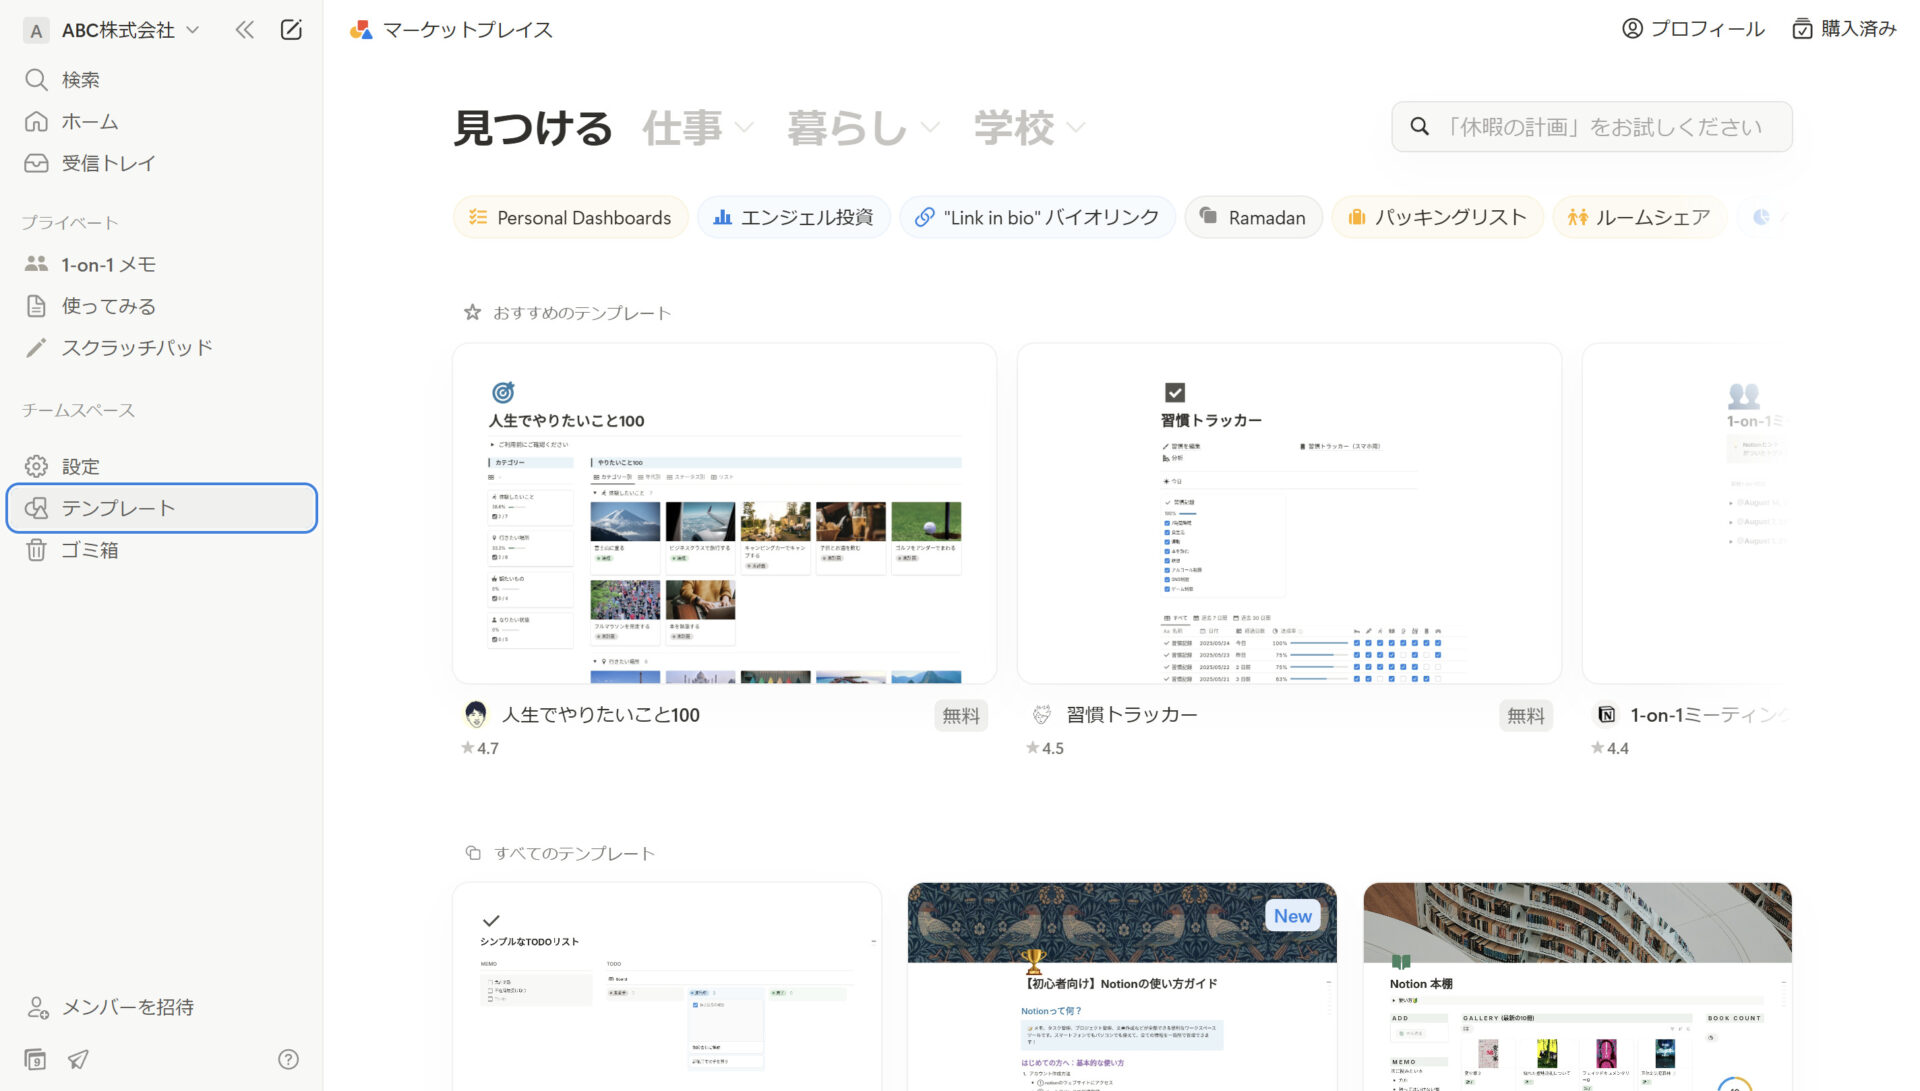
Task: Select the ホーム icon
Action: click(x=36, y=121)
